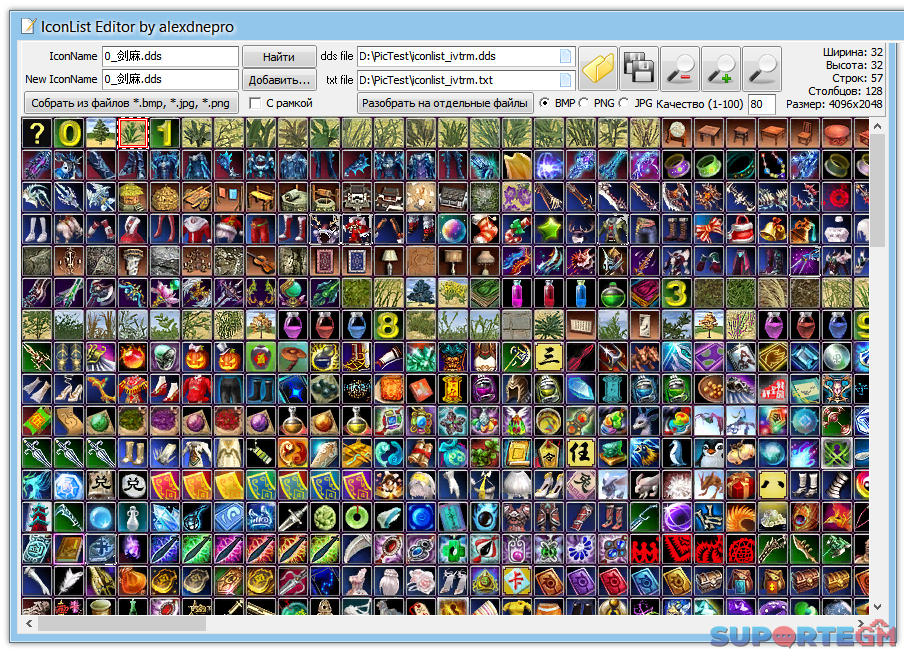Image resolution: width=907 pixels, height=653 pixels.
Task: Select the JPG format radio button
Action: [624, 102]
